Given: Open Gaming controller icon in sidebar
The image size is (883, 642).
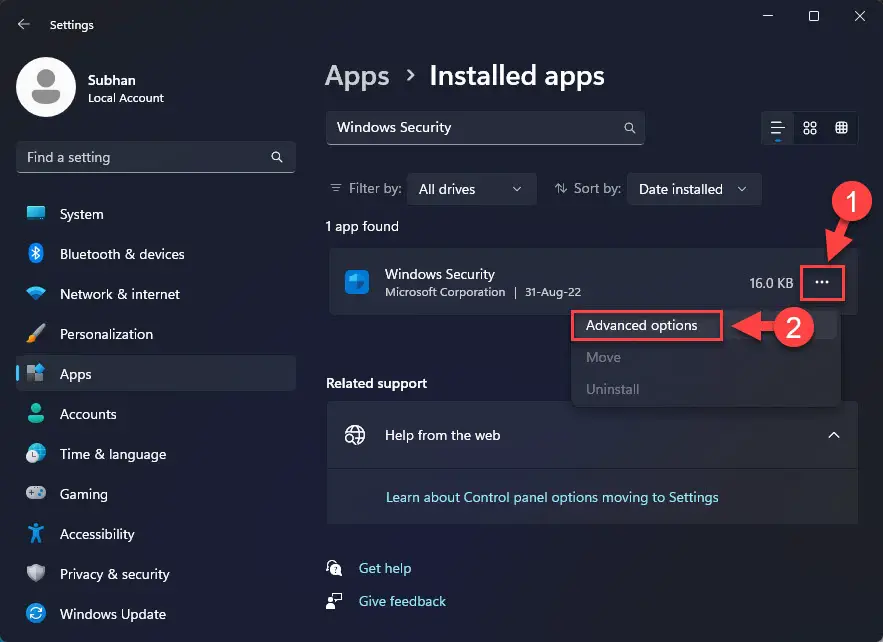Looking at the screenshot, I should (x=36, y=493).
